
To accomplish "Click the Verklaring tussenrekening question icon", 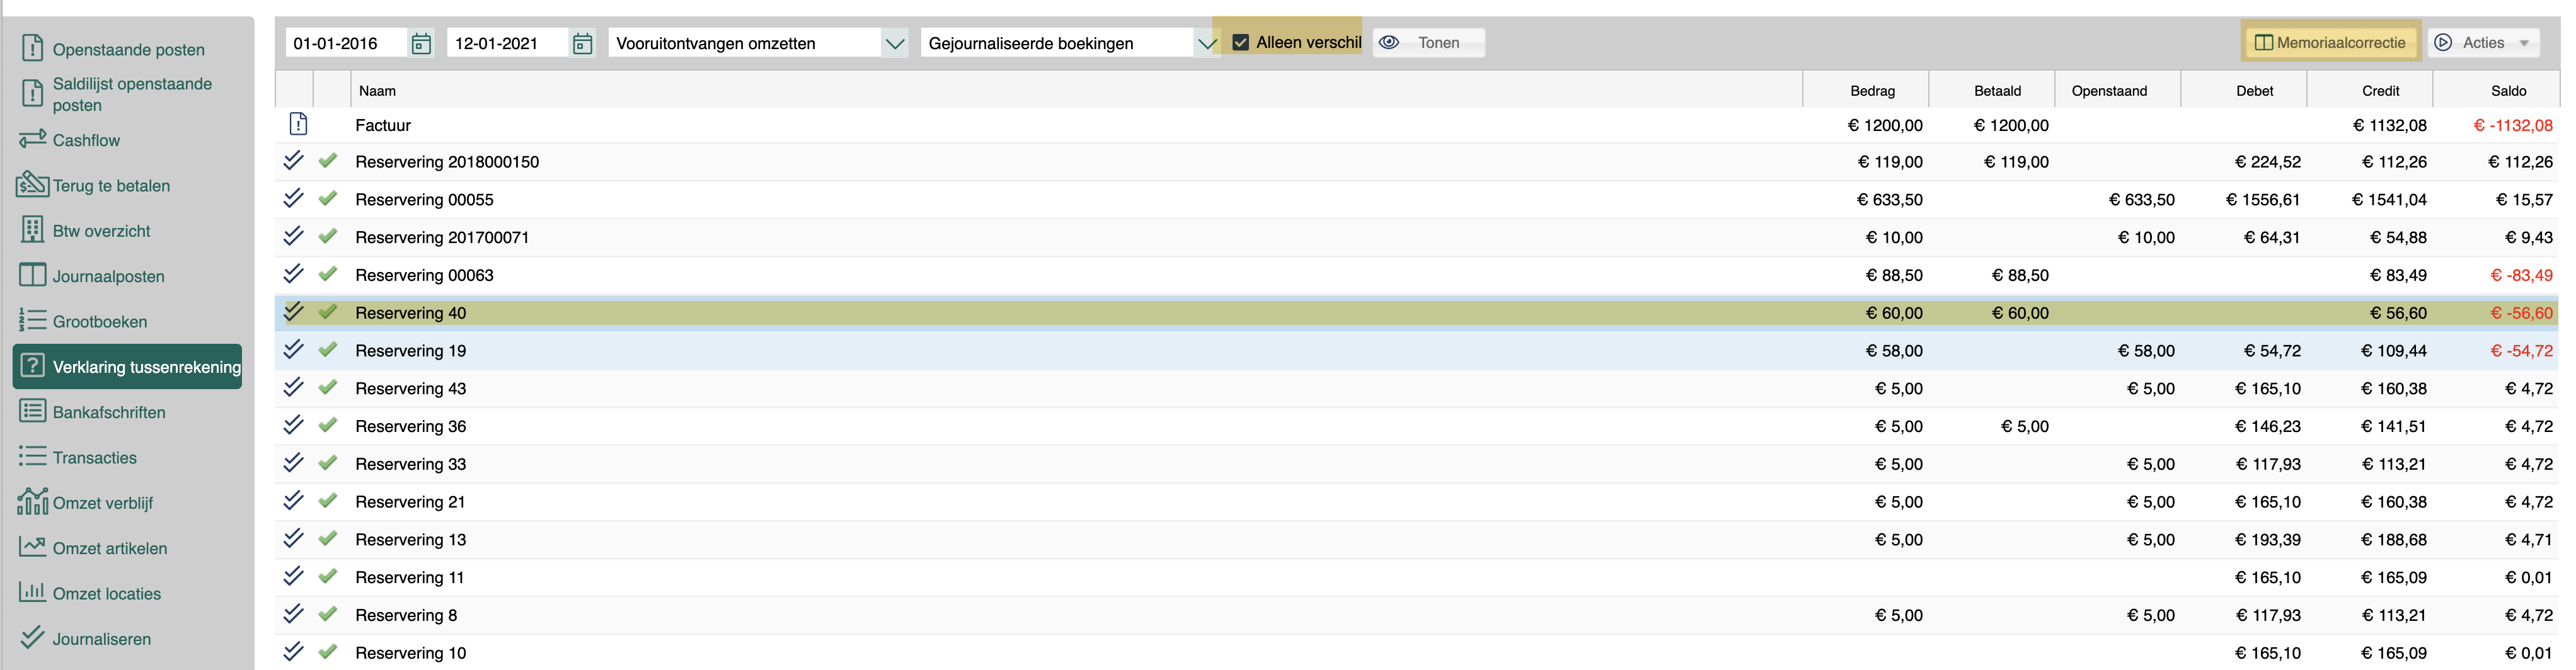I will 32,366.
